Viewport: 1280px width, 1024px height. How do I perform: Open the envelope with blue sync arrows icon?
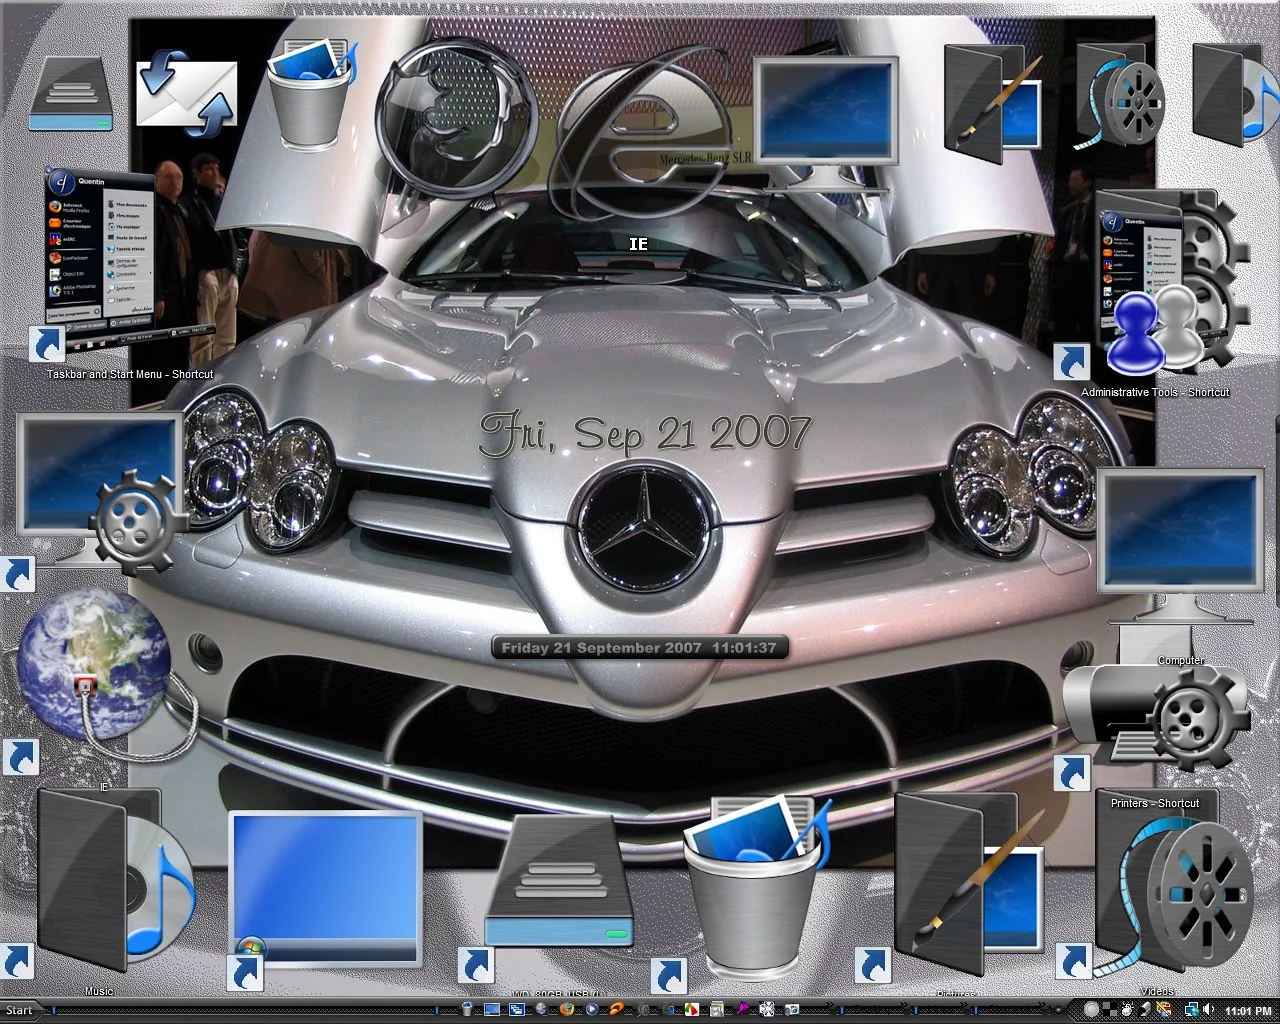[187, 92]
